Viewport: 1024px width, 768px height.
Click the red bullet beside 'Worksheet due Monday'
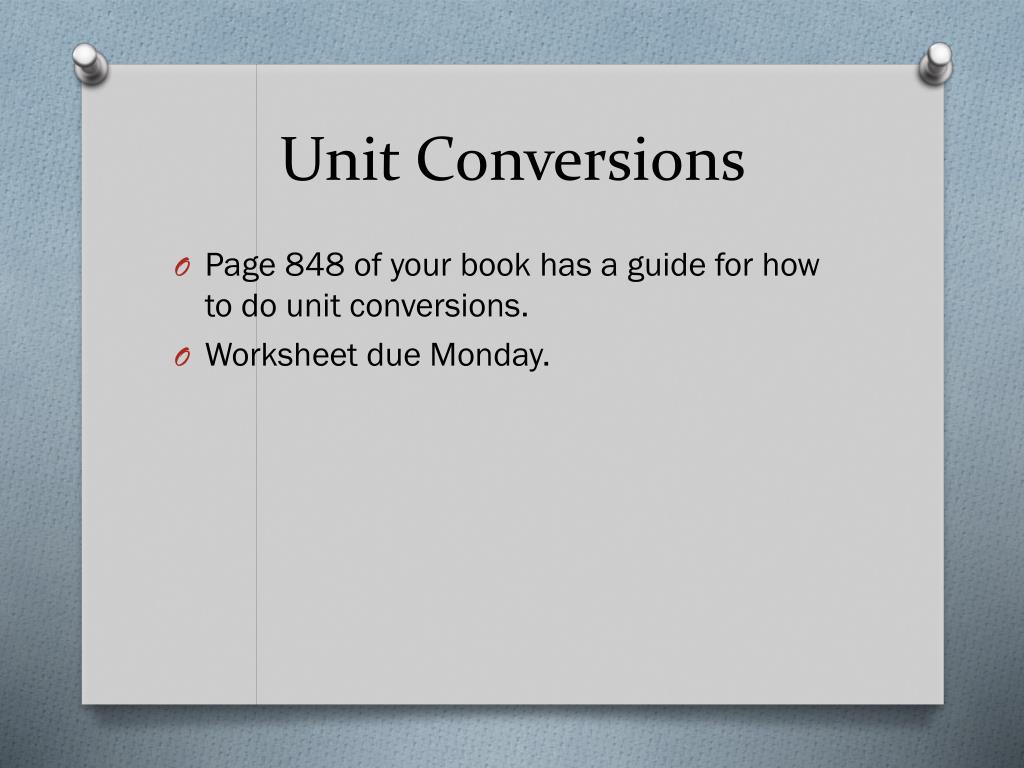(x=182, y=357)
